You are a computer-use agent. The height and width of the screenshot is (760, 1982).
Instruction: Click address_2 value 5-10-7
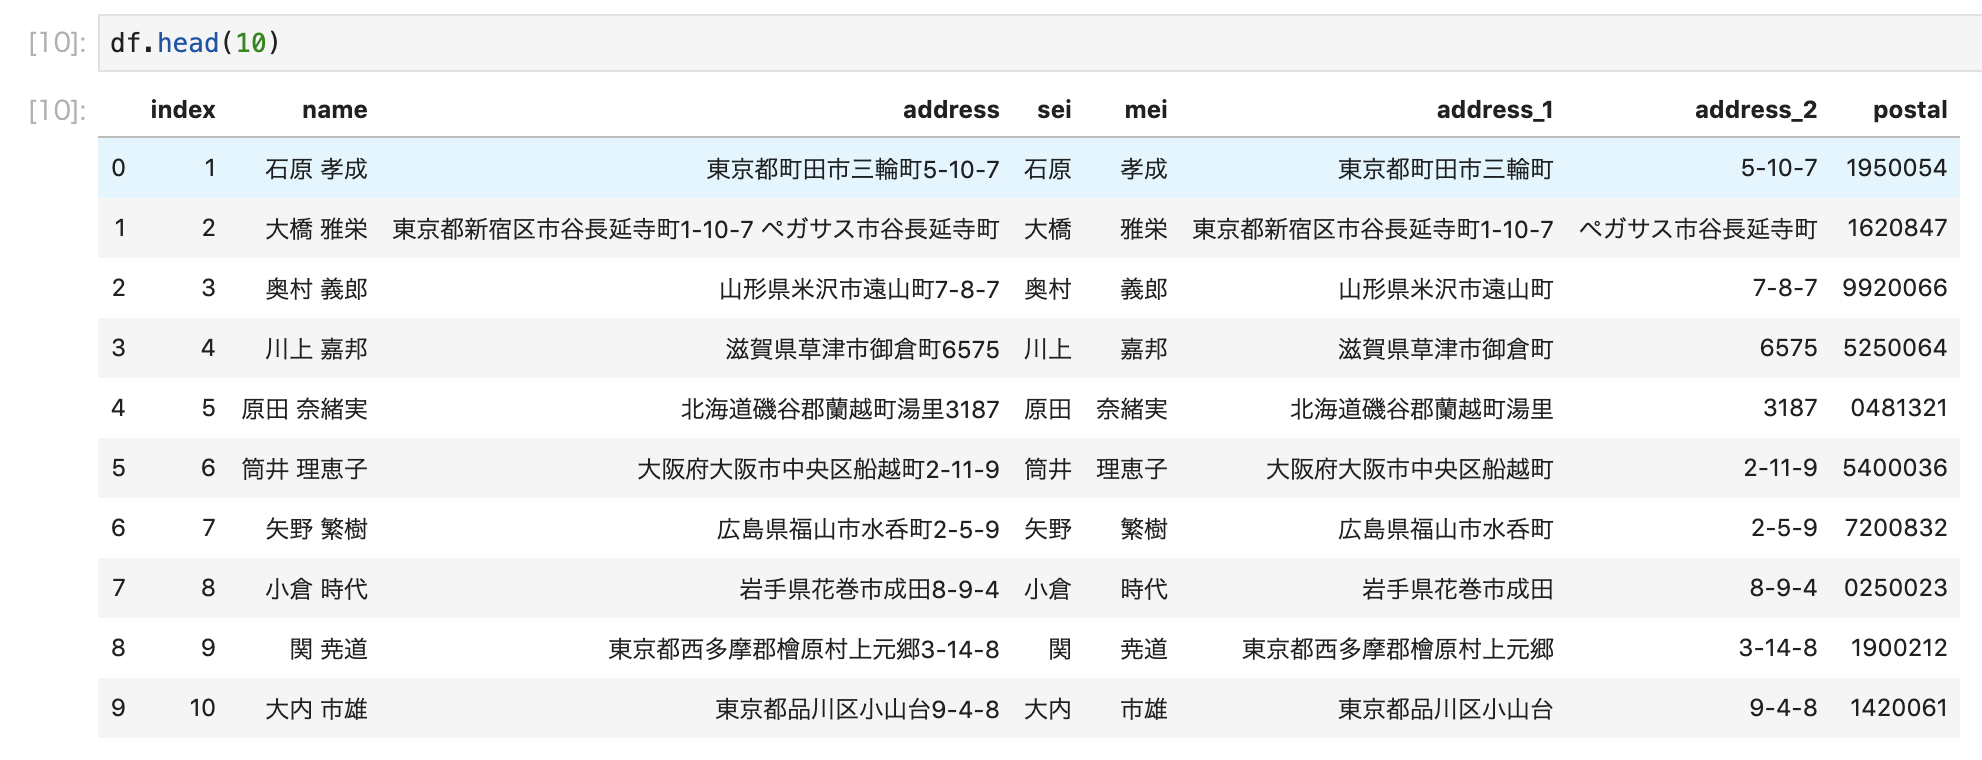pyautogui.click(x=1779, y=168)
